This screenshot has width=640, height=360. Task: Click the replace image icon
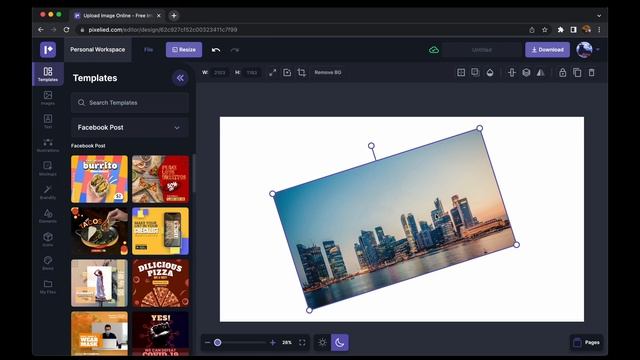point(287,72)
